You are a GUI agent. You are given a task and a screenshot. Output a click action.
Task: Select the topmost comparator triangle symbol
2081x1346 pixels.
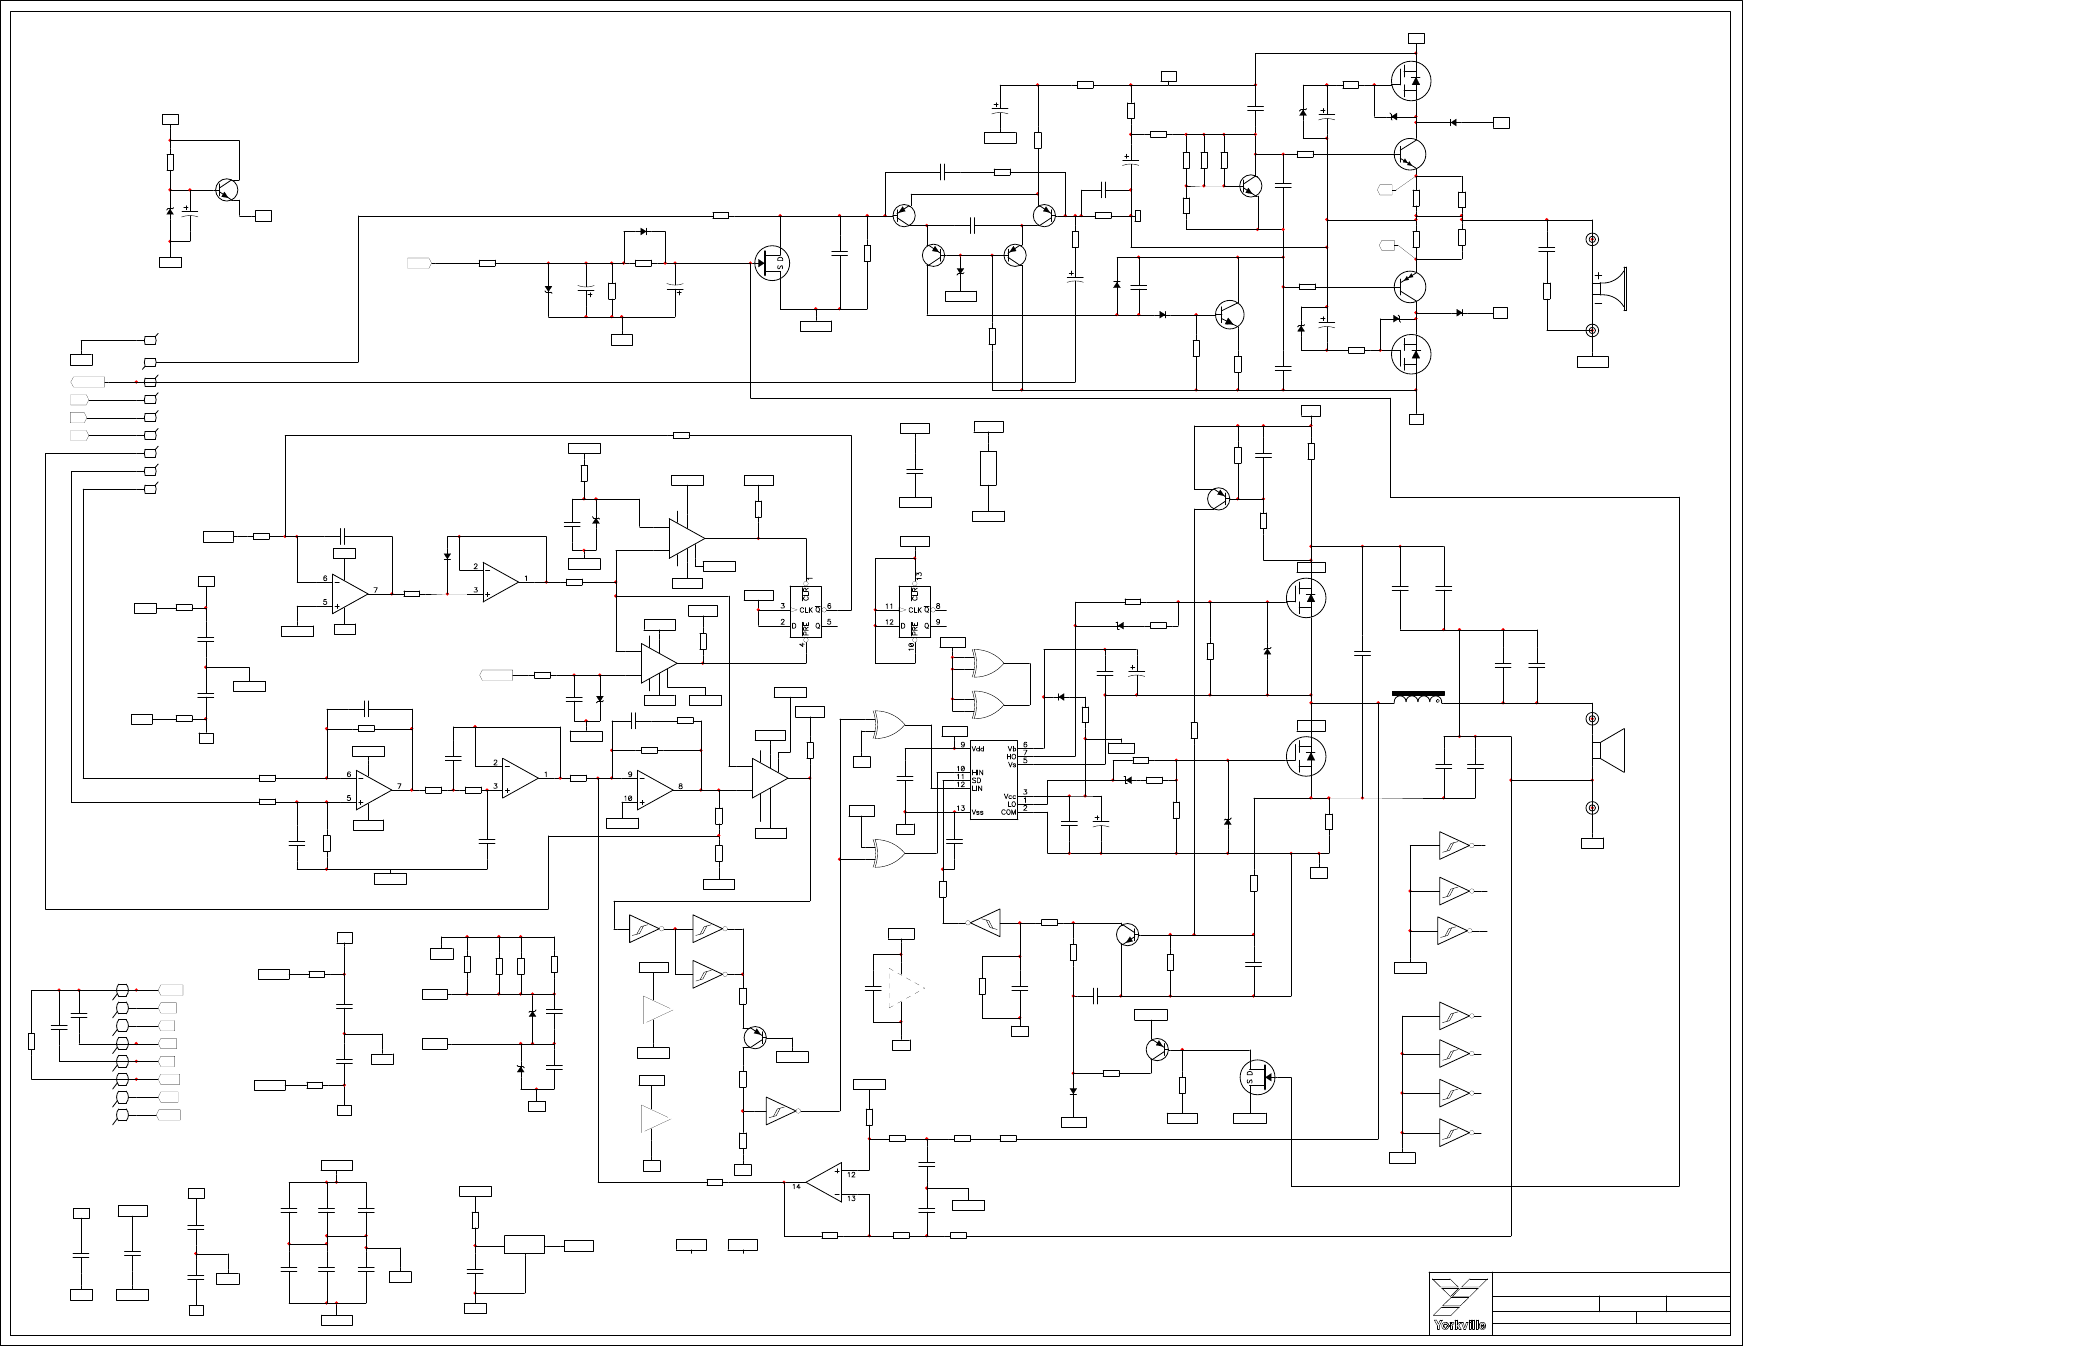pos(686,538)
